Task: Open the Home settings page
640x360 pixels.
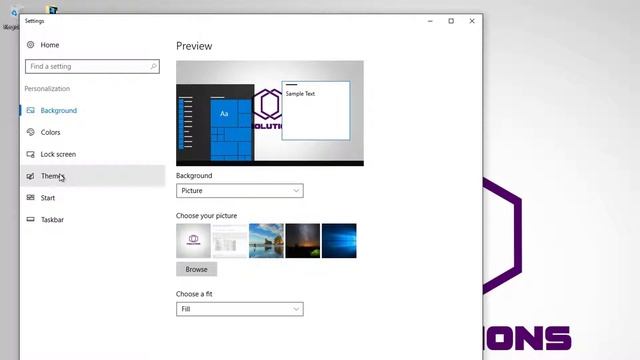Action: tap(49, 45)
